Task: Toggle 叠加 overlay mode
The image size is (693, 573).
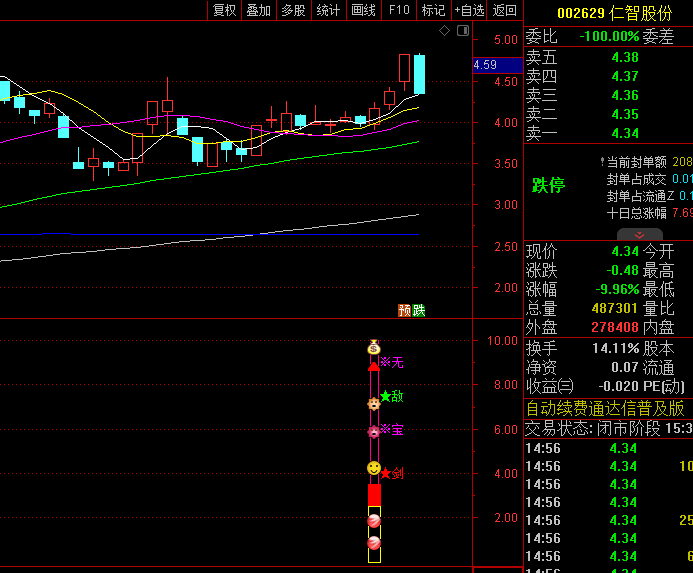Action: pyautogui.click(x=259, y=10)
